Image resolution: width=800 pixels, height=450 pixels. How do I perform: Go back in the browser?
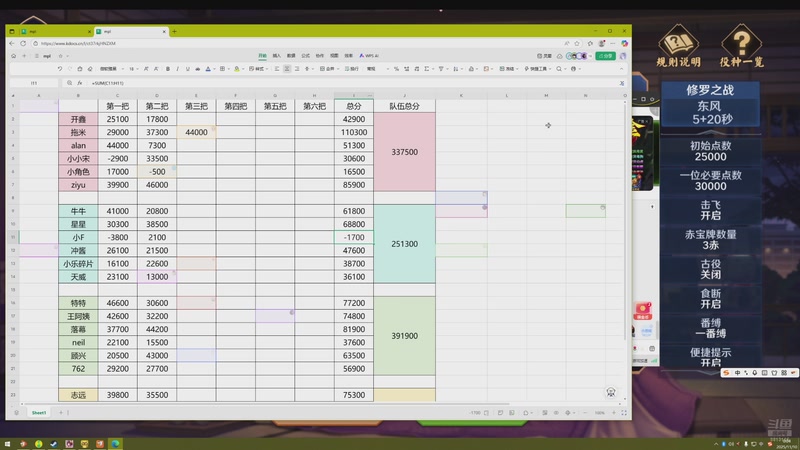(x=12, y=43)
